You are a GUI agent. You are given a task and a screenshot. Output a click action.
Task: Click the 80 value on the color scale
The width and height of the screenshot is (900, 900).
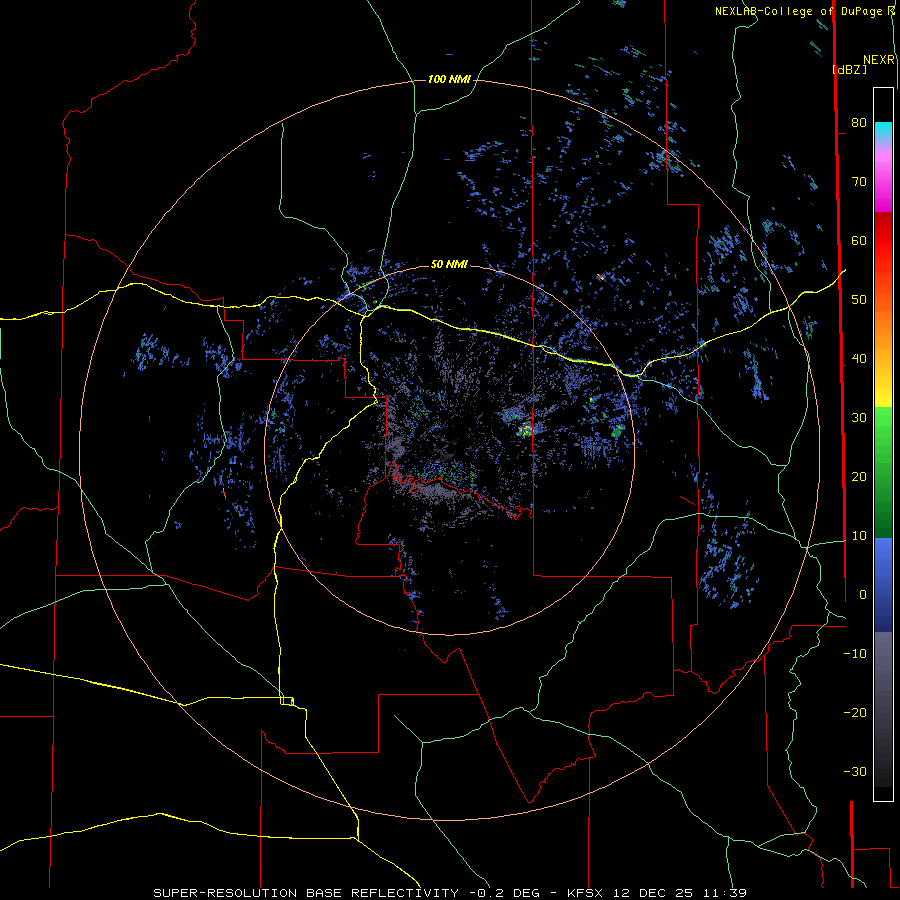point(859,122)
